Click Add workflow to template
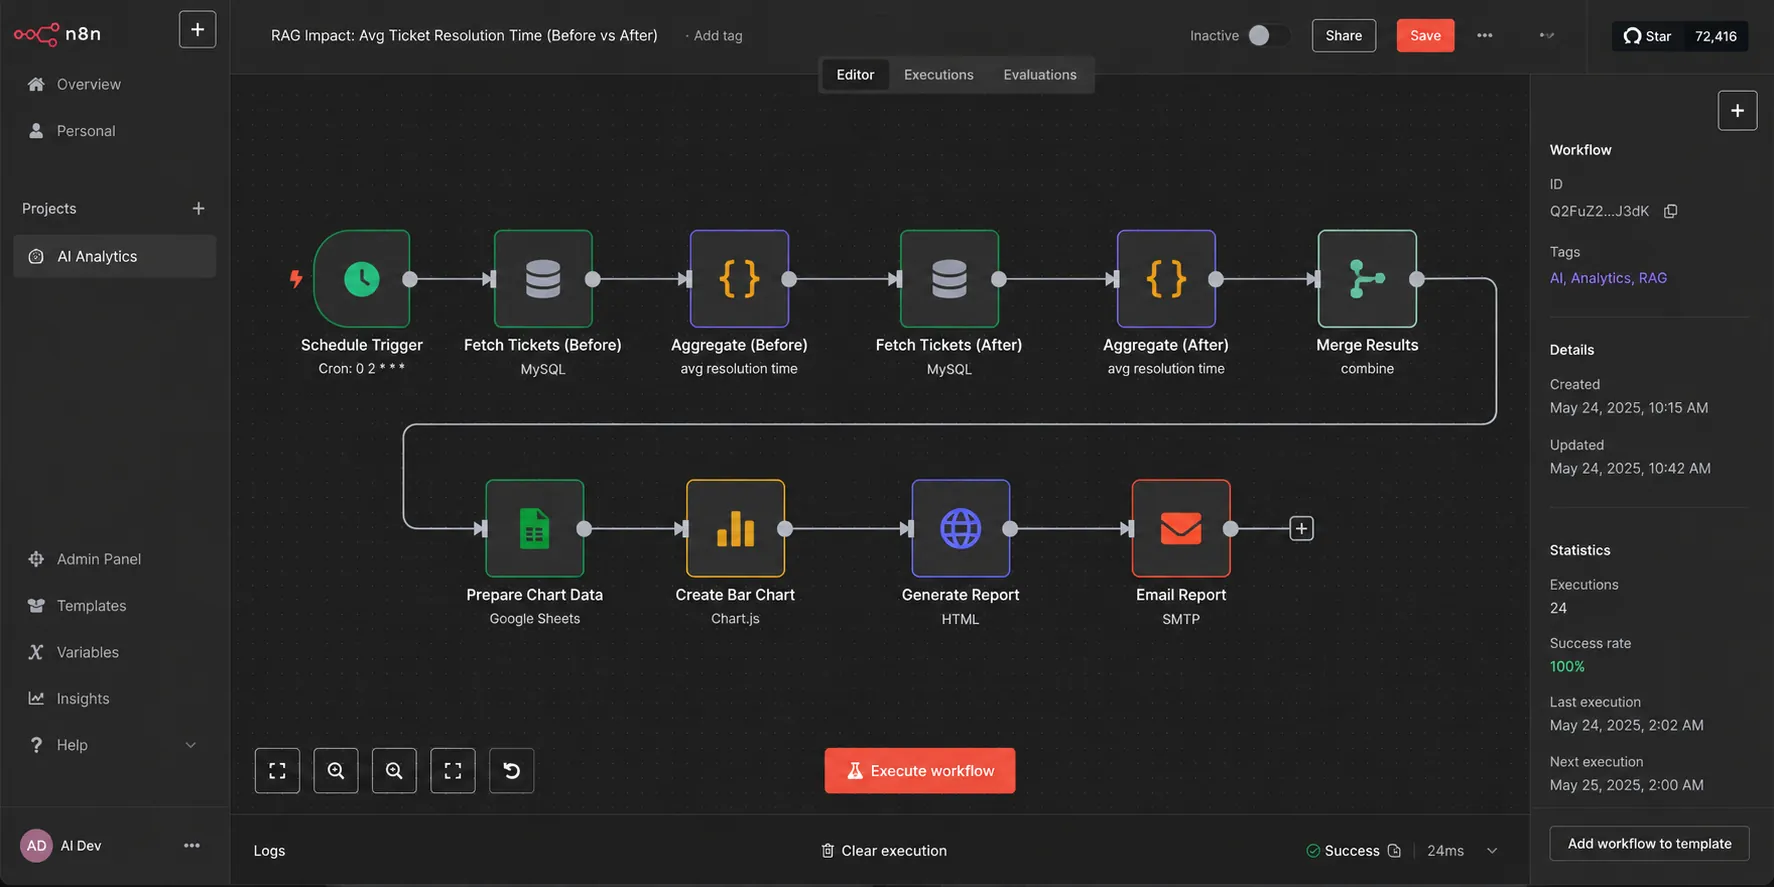The height and width of the screenshot is (887, 1774). tap(1649, 844)
